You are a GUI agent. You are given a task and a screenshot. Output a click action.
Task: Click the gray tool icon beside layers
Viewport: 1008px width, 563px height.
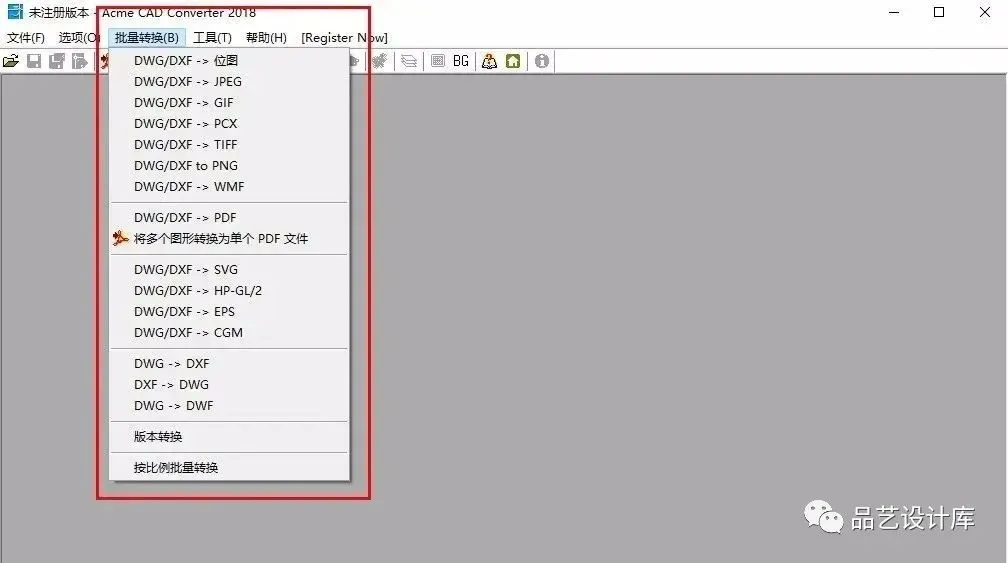(381, 61)
